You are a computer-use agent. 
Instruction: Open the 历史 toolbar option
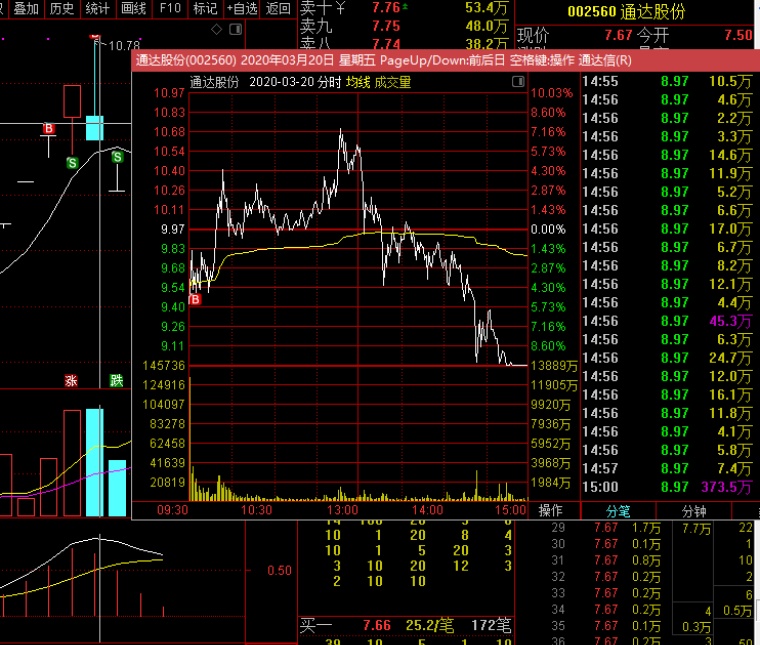point(62,8)
